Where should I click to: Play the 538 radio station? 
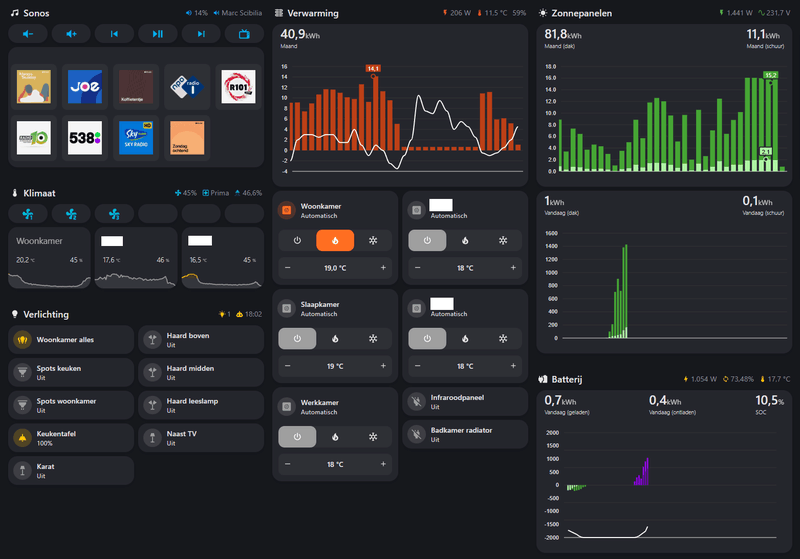(x=85, y=138)
